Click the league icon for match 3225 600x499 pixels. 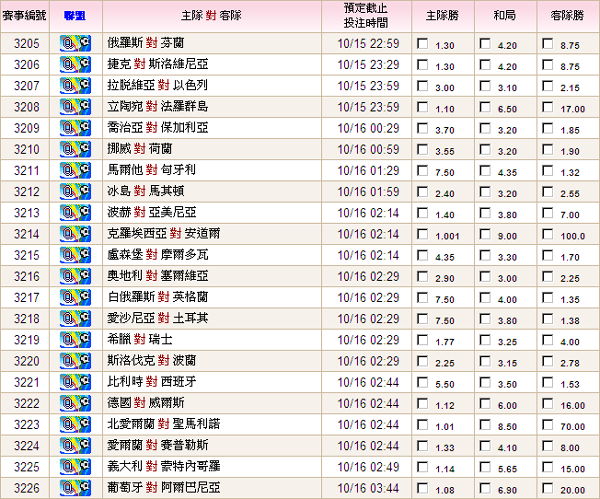75,467
